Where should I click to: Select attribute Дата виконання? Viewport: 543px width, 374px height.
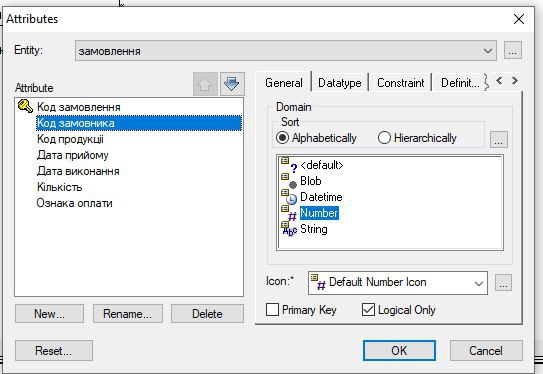(x=78, y=171)
